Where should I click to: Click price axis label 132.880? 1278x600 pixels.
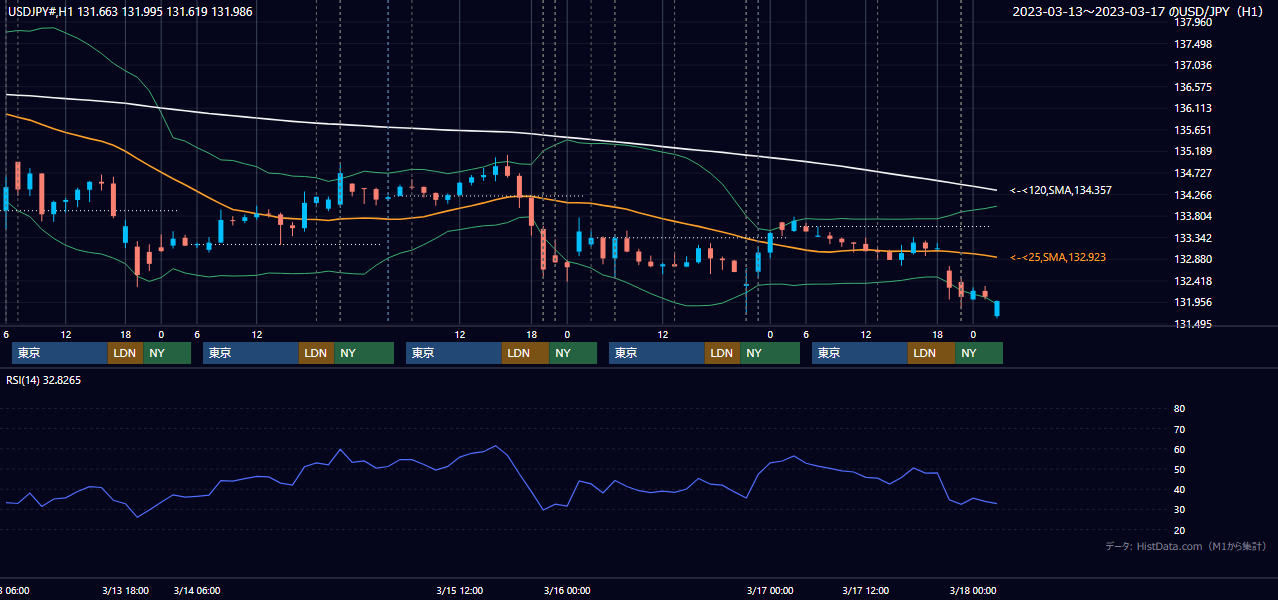(x=1193, y=259)
